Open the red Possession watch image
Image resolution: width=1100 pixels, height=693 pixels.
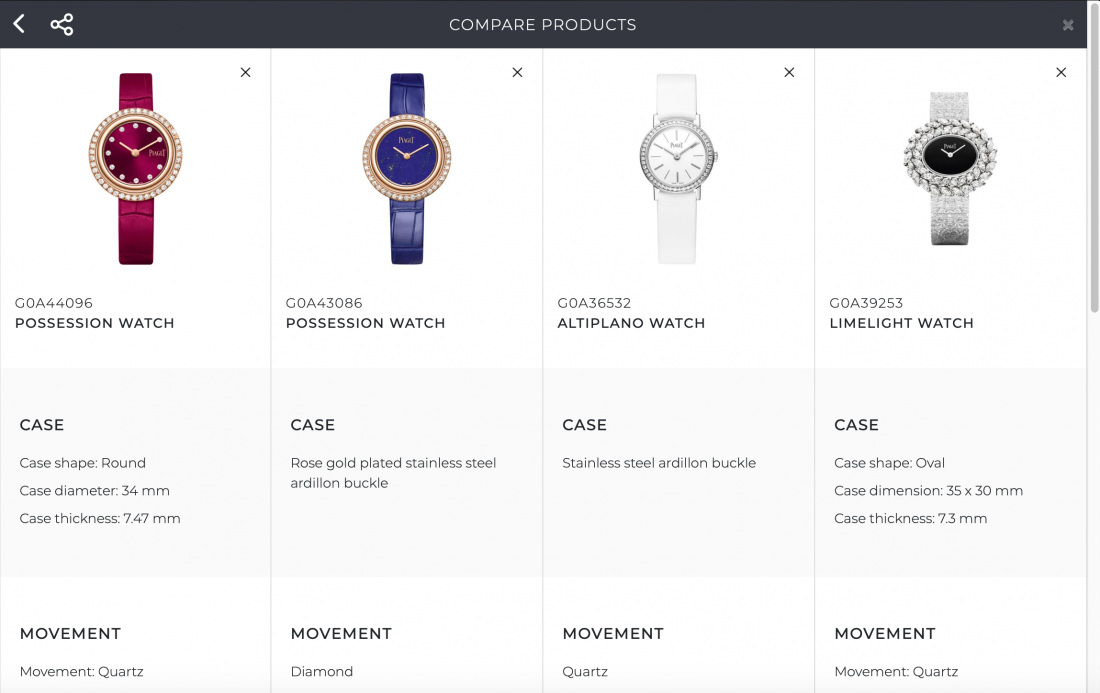[135, 168]
